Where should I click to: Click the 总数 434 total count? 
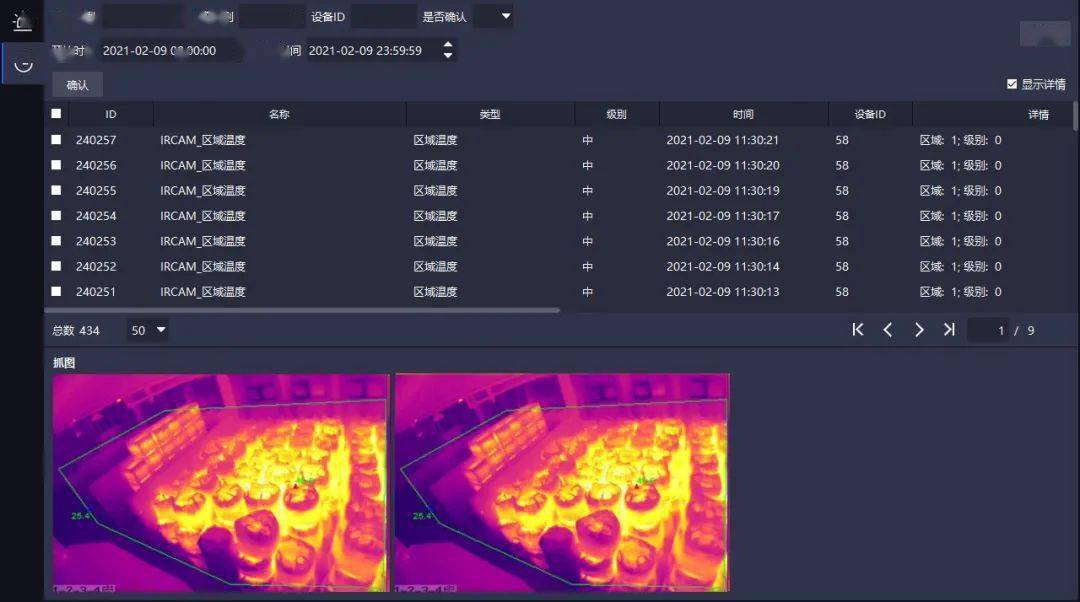(76, 331)
